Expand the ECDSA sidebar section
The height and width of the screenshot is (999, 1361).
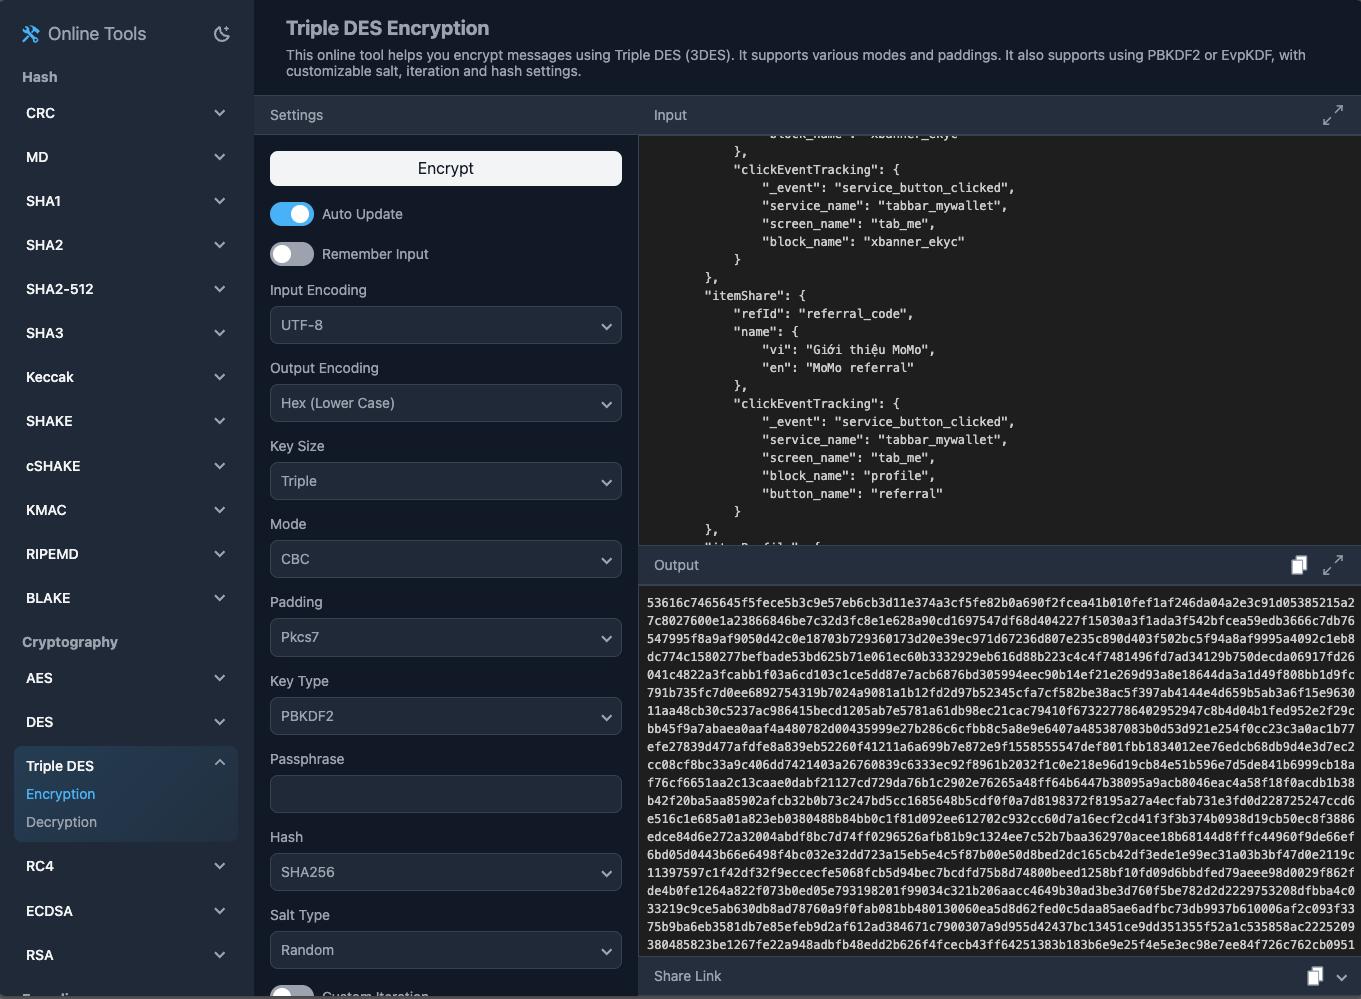pyautogui.click(x=126, y=911)
